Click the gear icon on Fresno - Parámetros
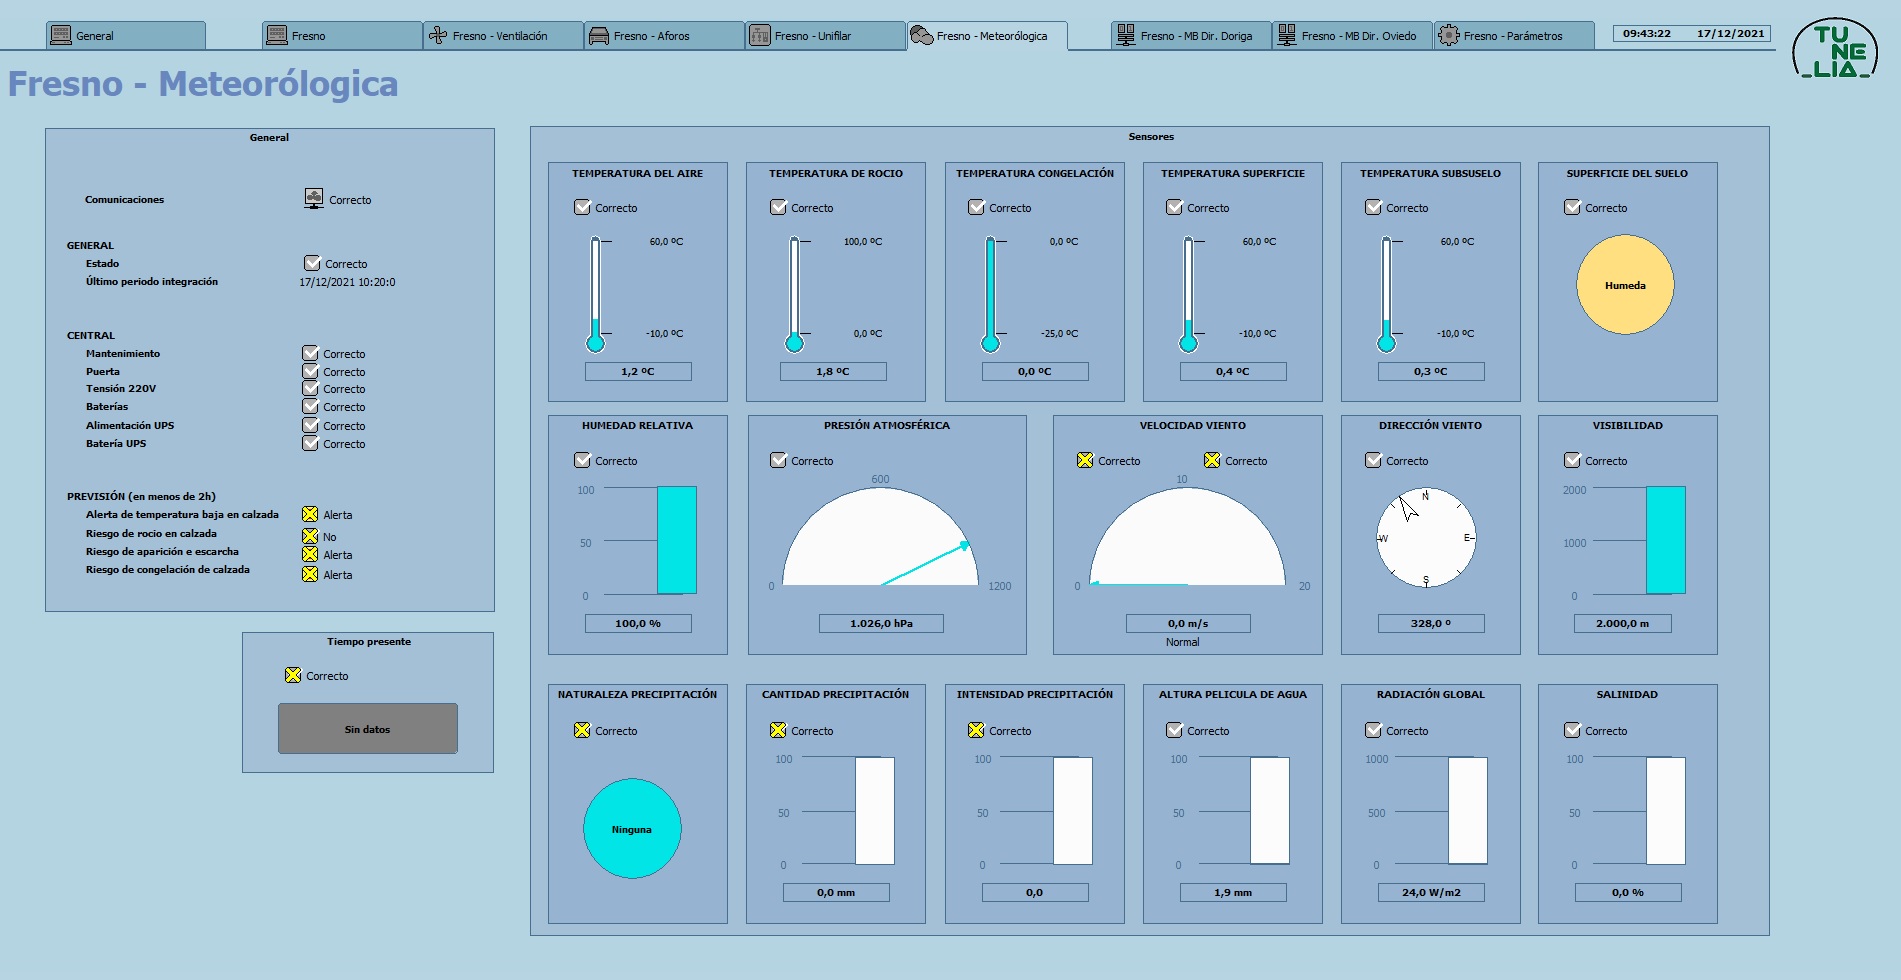1901x980 pixels. click(1448, 36)
